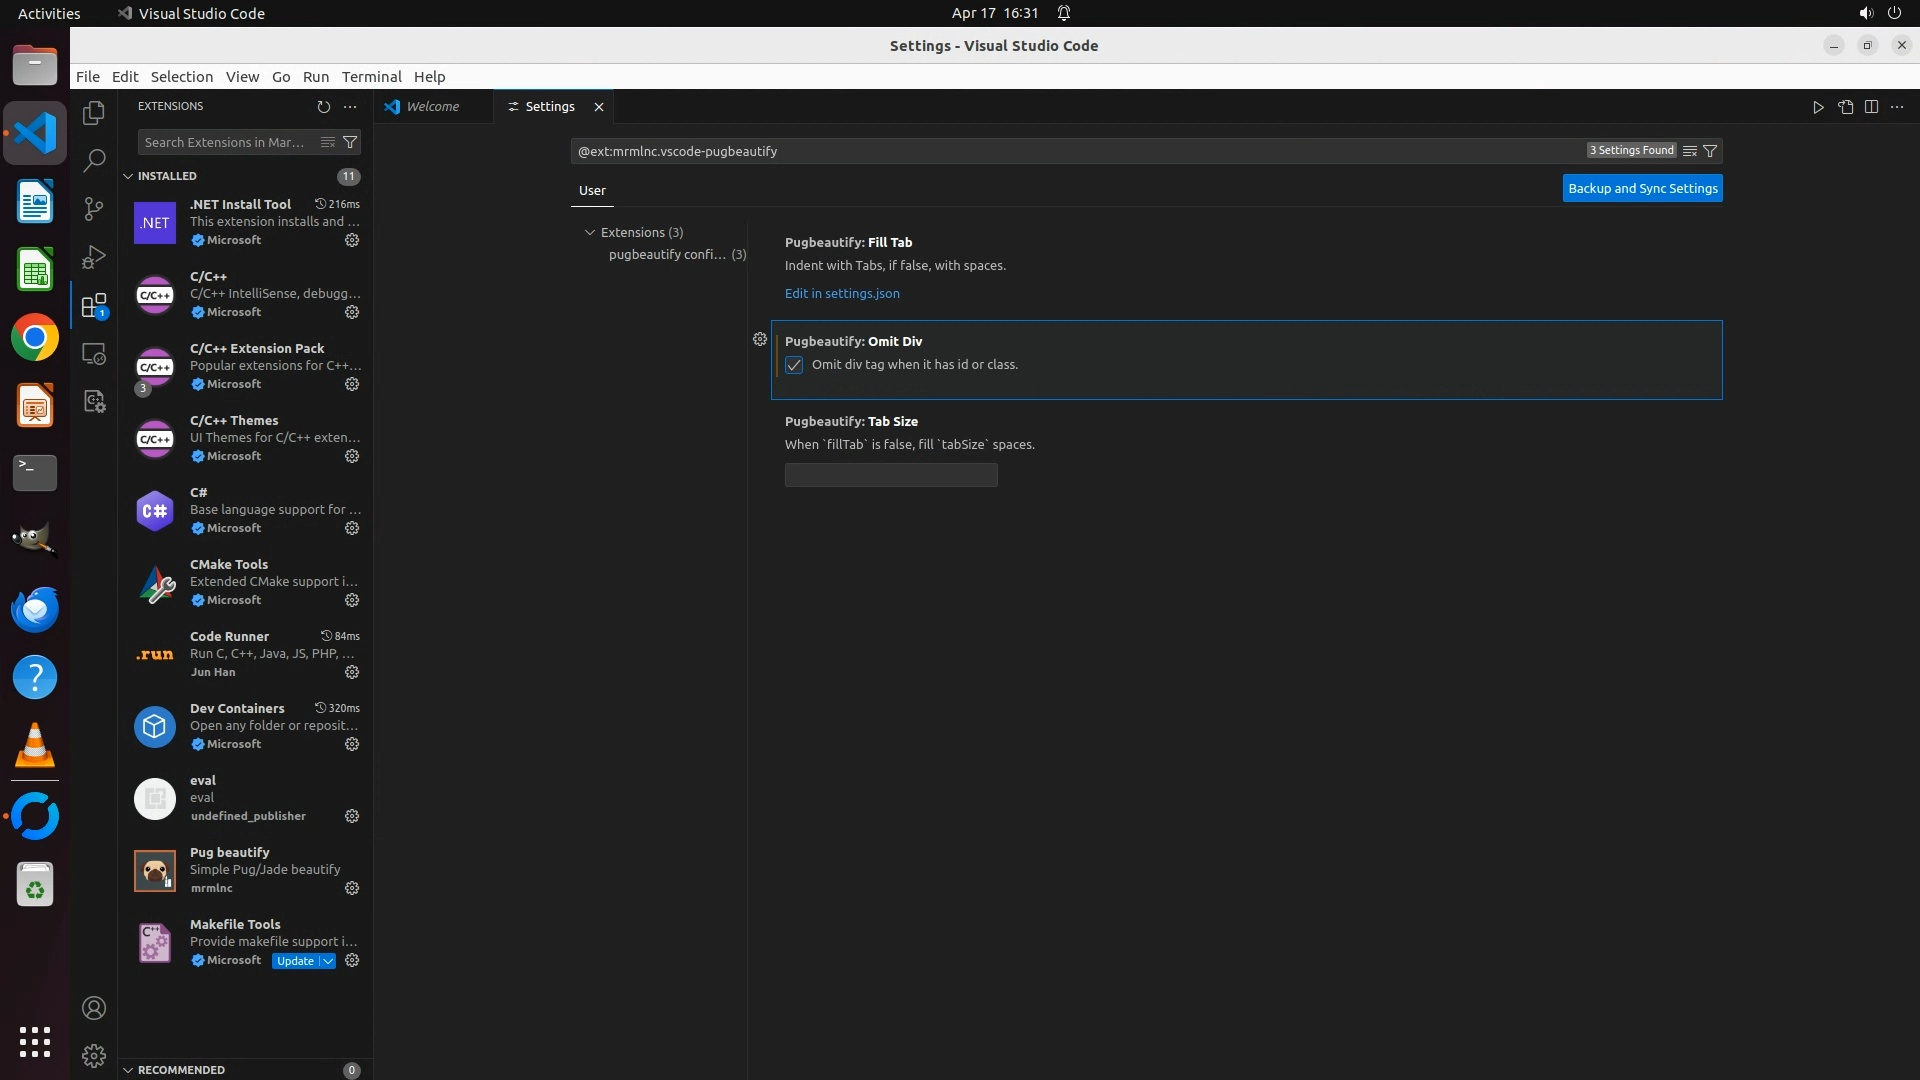
Task: Open the Explorer view in activity bar
Action: click(x=94, y=113)
